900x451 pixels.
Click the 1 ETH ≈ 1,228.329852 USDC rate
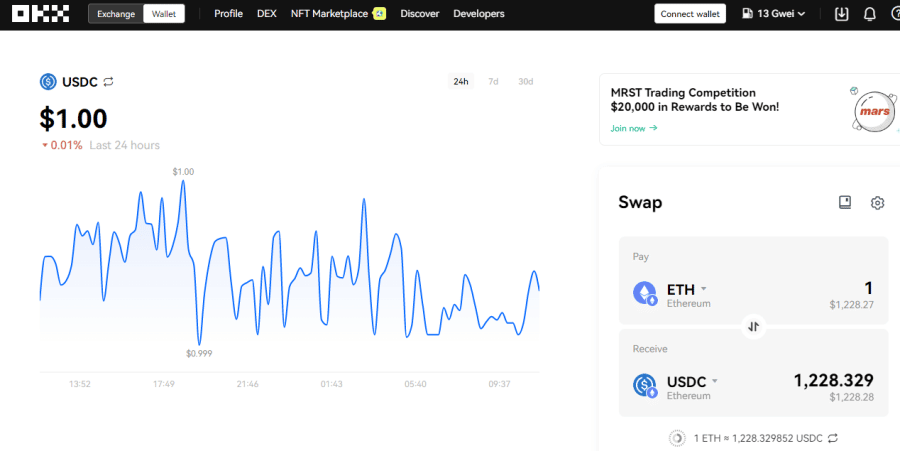[x=758, y=438]
